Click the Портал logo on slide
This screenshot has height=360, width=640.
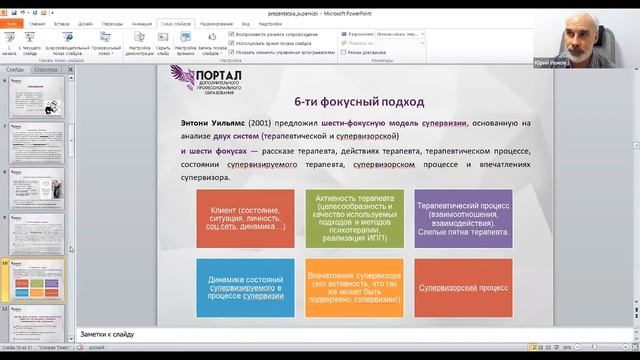click(x=206, y=79)
